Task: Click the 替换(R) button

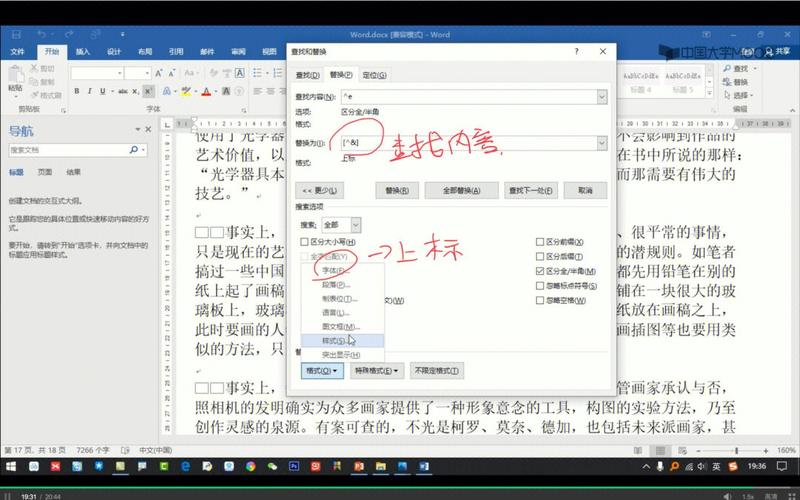Action: click(397, 190)
